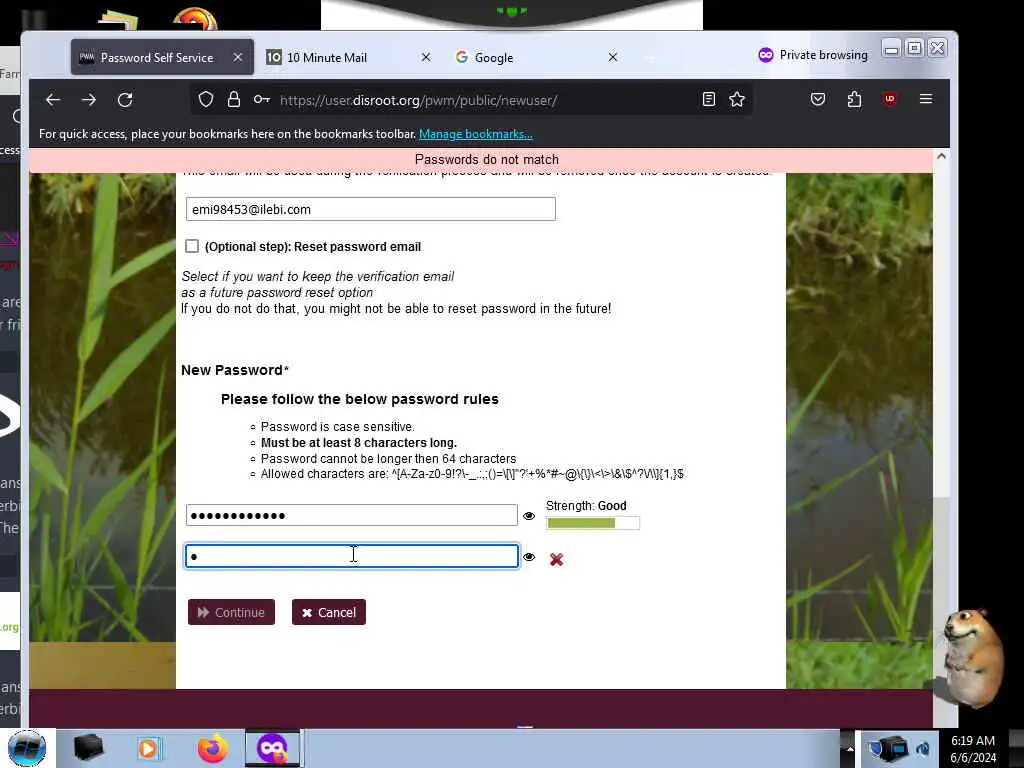Click the Cancel button

(328, 612)
